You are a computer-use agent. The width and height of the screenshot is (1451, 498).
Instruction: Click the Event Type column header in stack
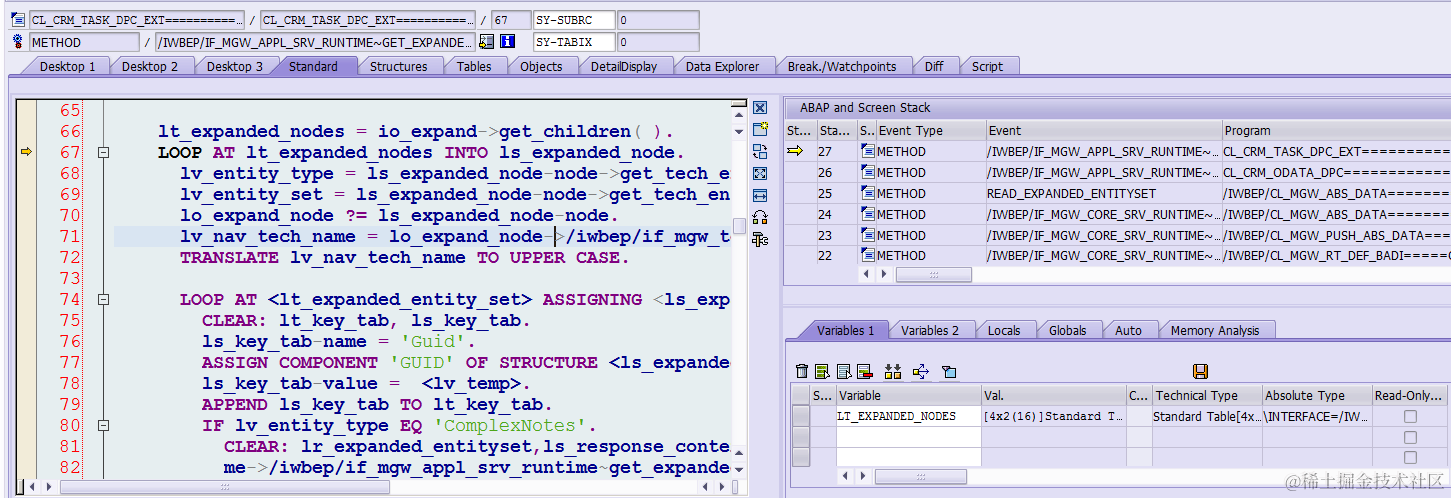coord(930,130)
